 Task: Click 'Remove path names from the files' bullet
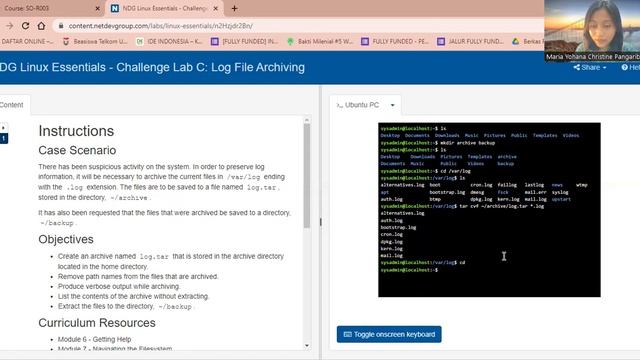138,276
